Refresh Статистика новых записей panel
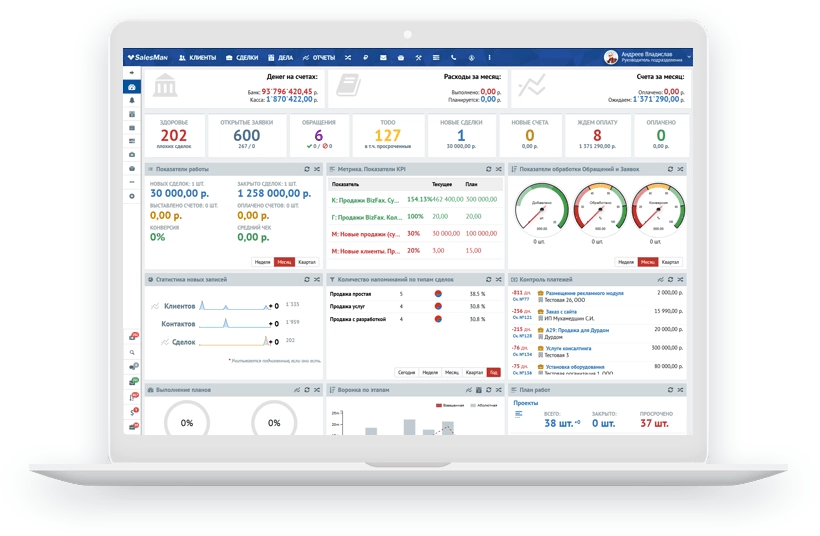The width and height of the screenshot is (820, 536). (307, 280)
